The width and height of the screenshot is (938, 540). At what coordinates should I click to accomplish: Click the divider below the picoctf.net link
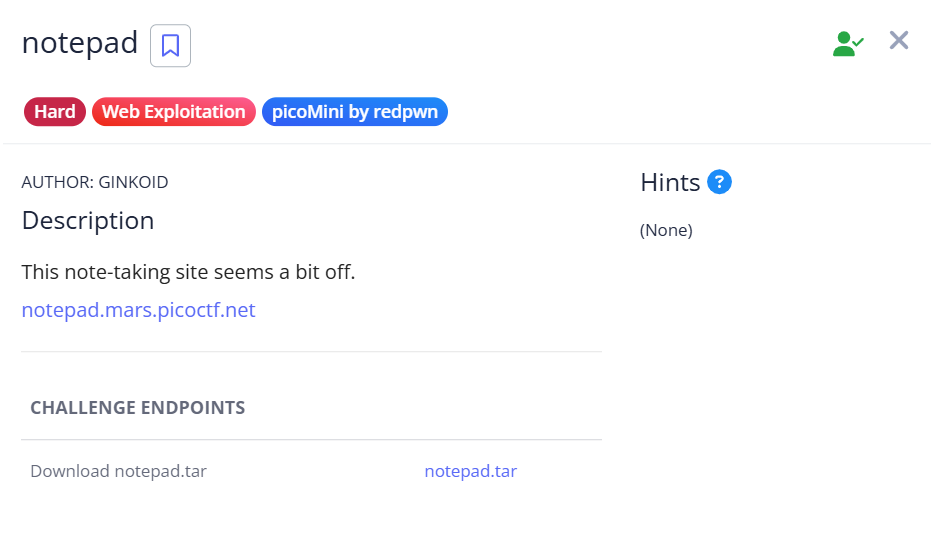[x=311, y=352]
